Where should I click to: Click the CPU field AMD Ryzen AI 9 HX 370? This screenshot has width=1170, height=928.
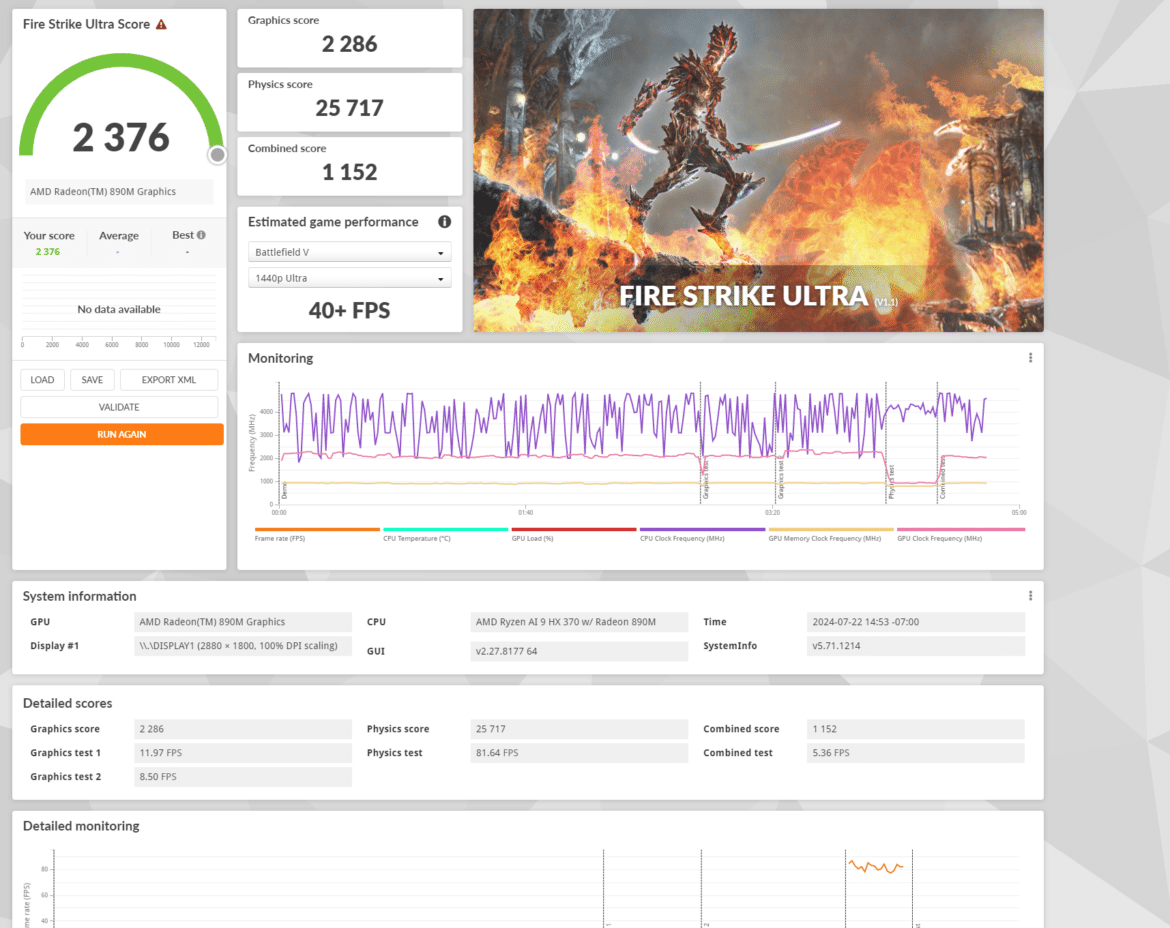(x=579, y=622)
